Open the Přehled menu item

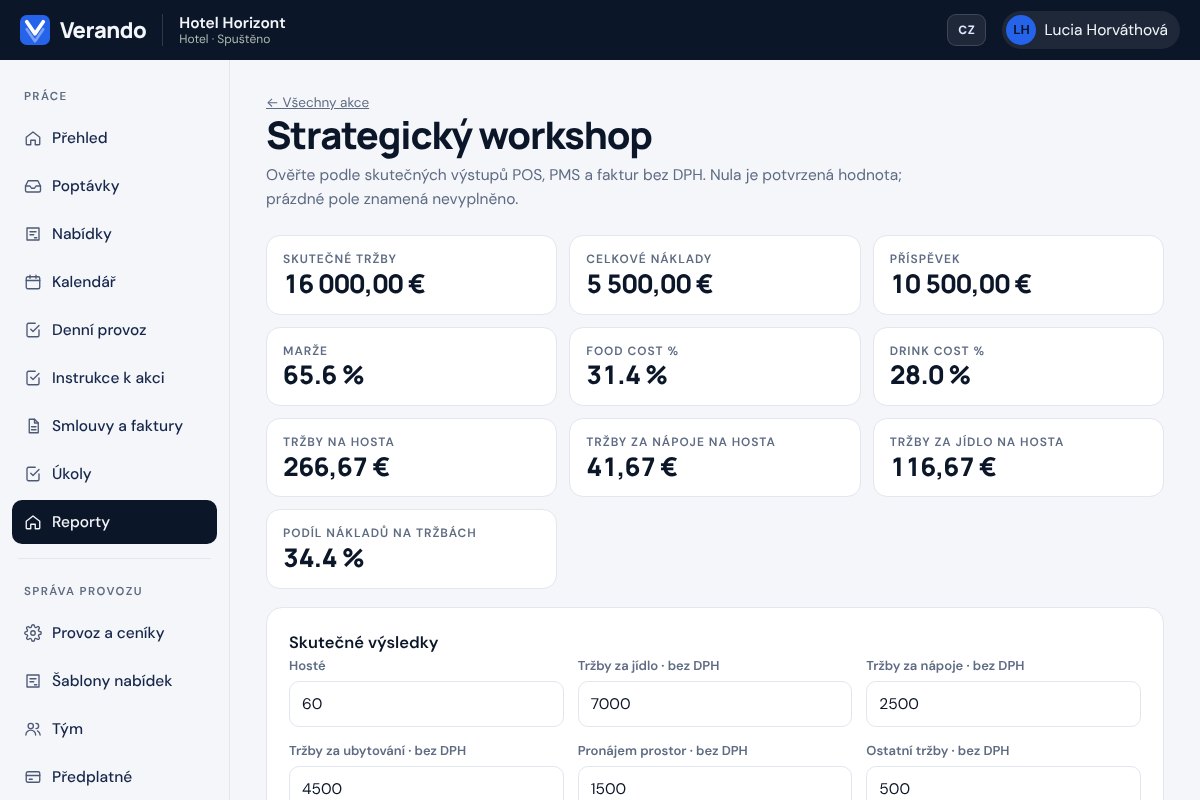114,138
